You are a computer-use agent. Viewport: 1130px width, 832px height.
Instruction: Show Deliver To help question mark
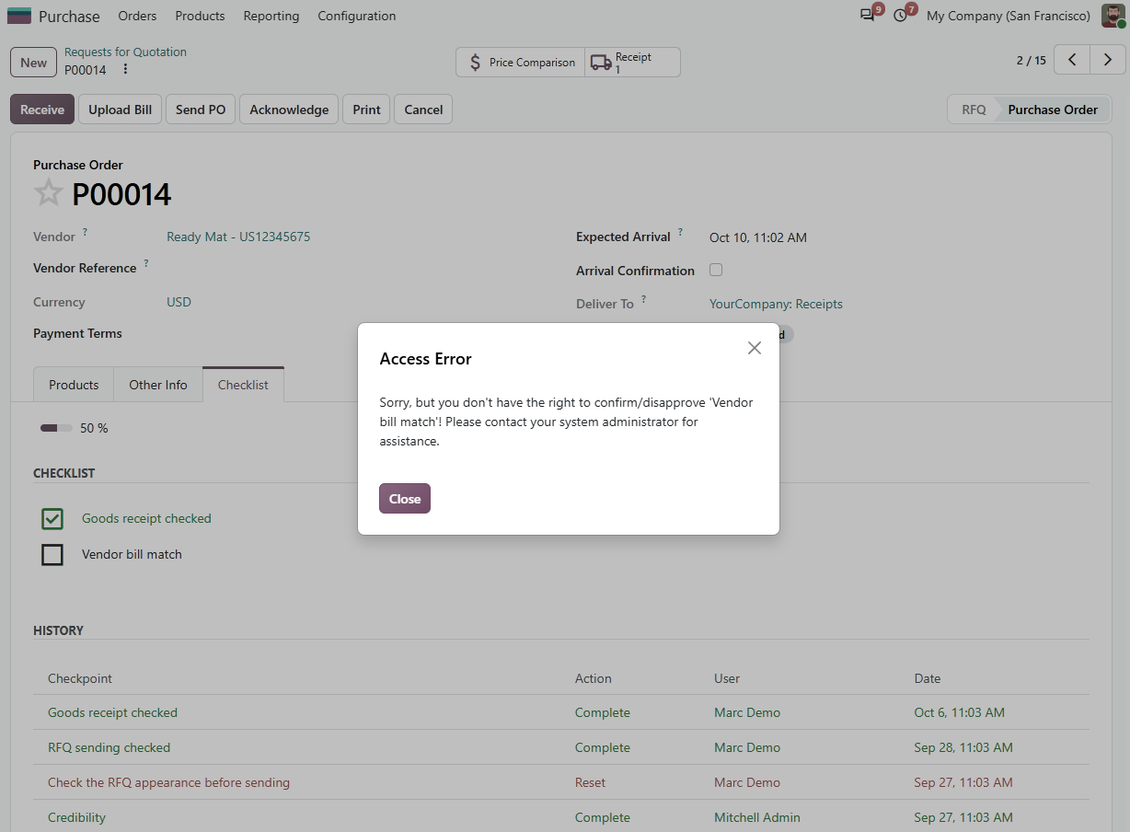click(x=644, y=299)
